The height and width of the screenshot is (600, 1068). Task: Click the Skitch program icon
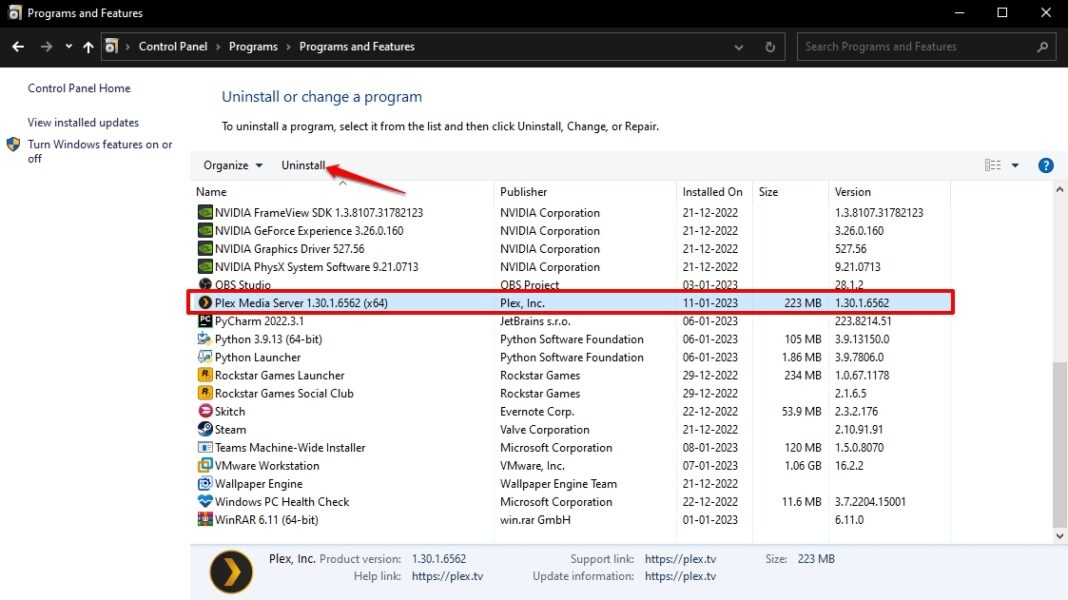coord(206,411)
